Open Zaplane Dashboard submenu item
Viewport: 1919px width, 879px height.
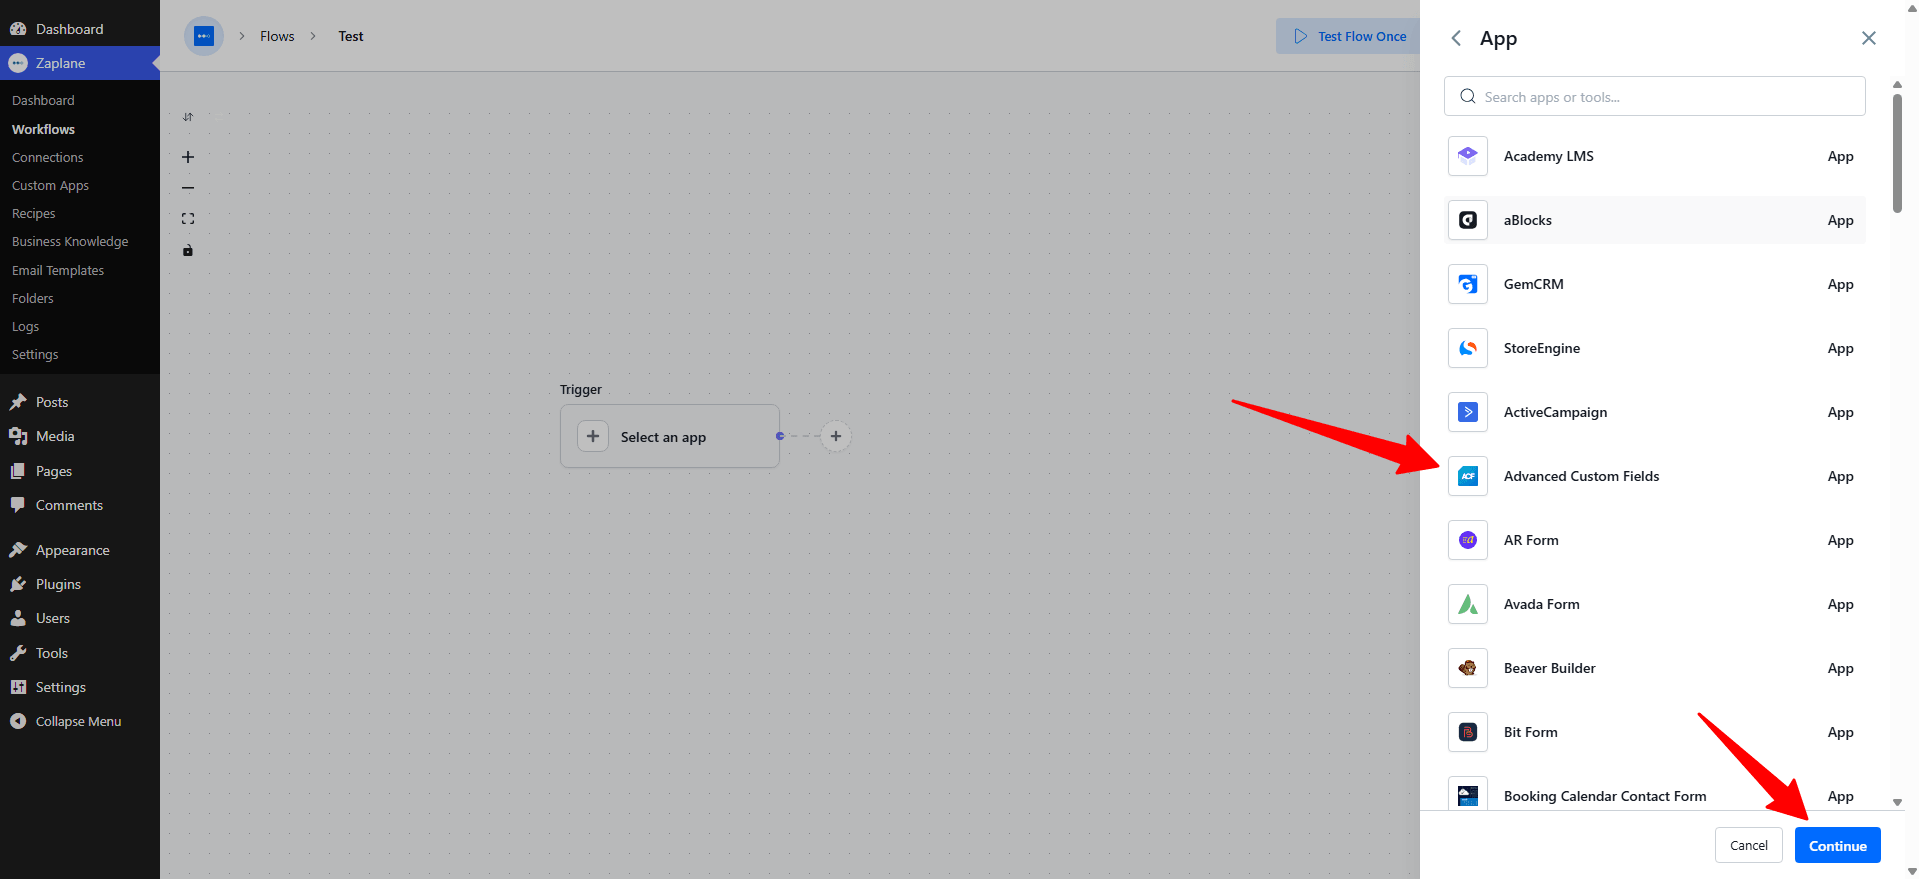tap(43, 101)
